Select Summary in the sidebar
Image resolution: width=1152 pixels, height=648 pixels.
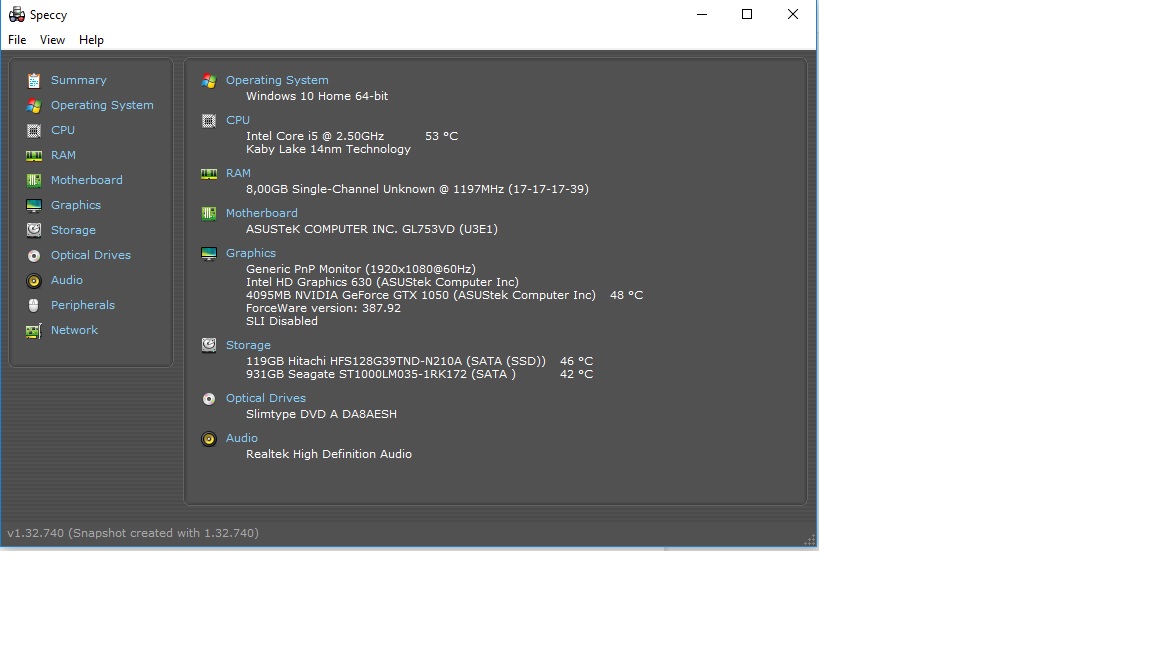click(79, 80)
